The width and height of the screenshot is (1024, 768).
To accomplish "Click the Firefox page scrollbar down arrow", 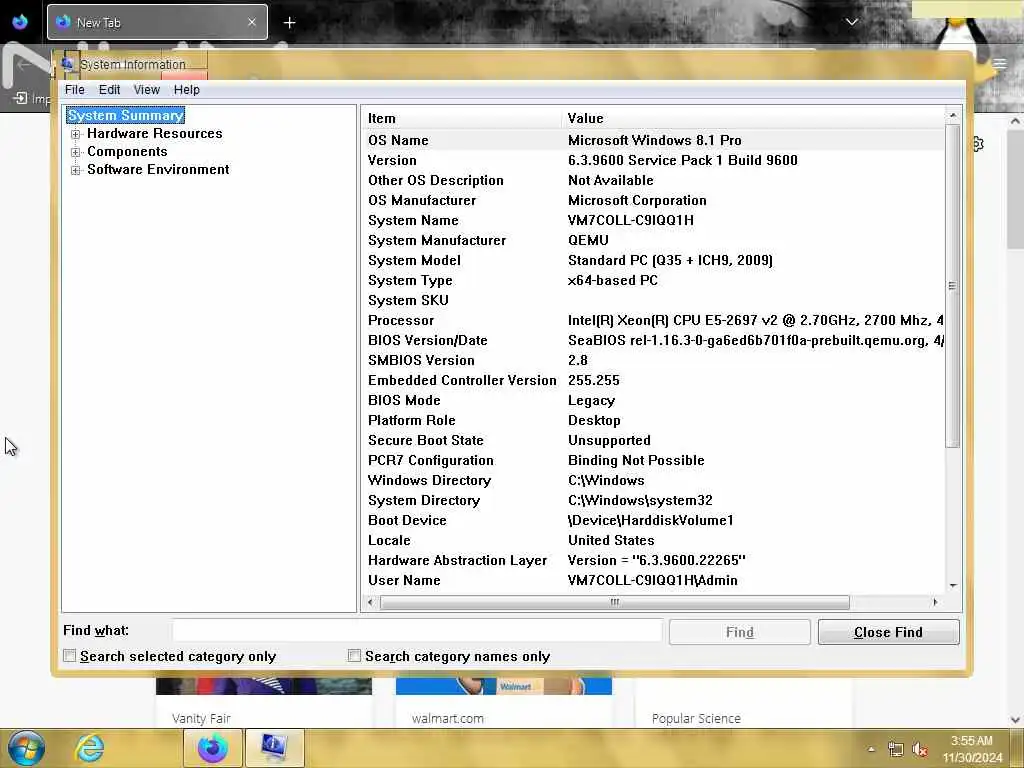I will click(1016, 720).
